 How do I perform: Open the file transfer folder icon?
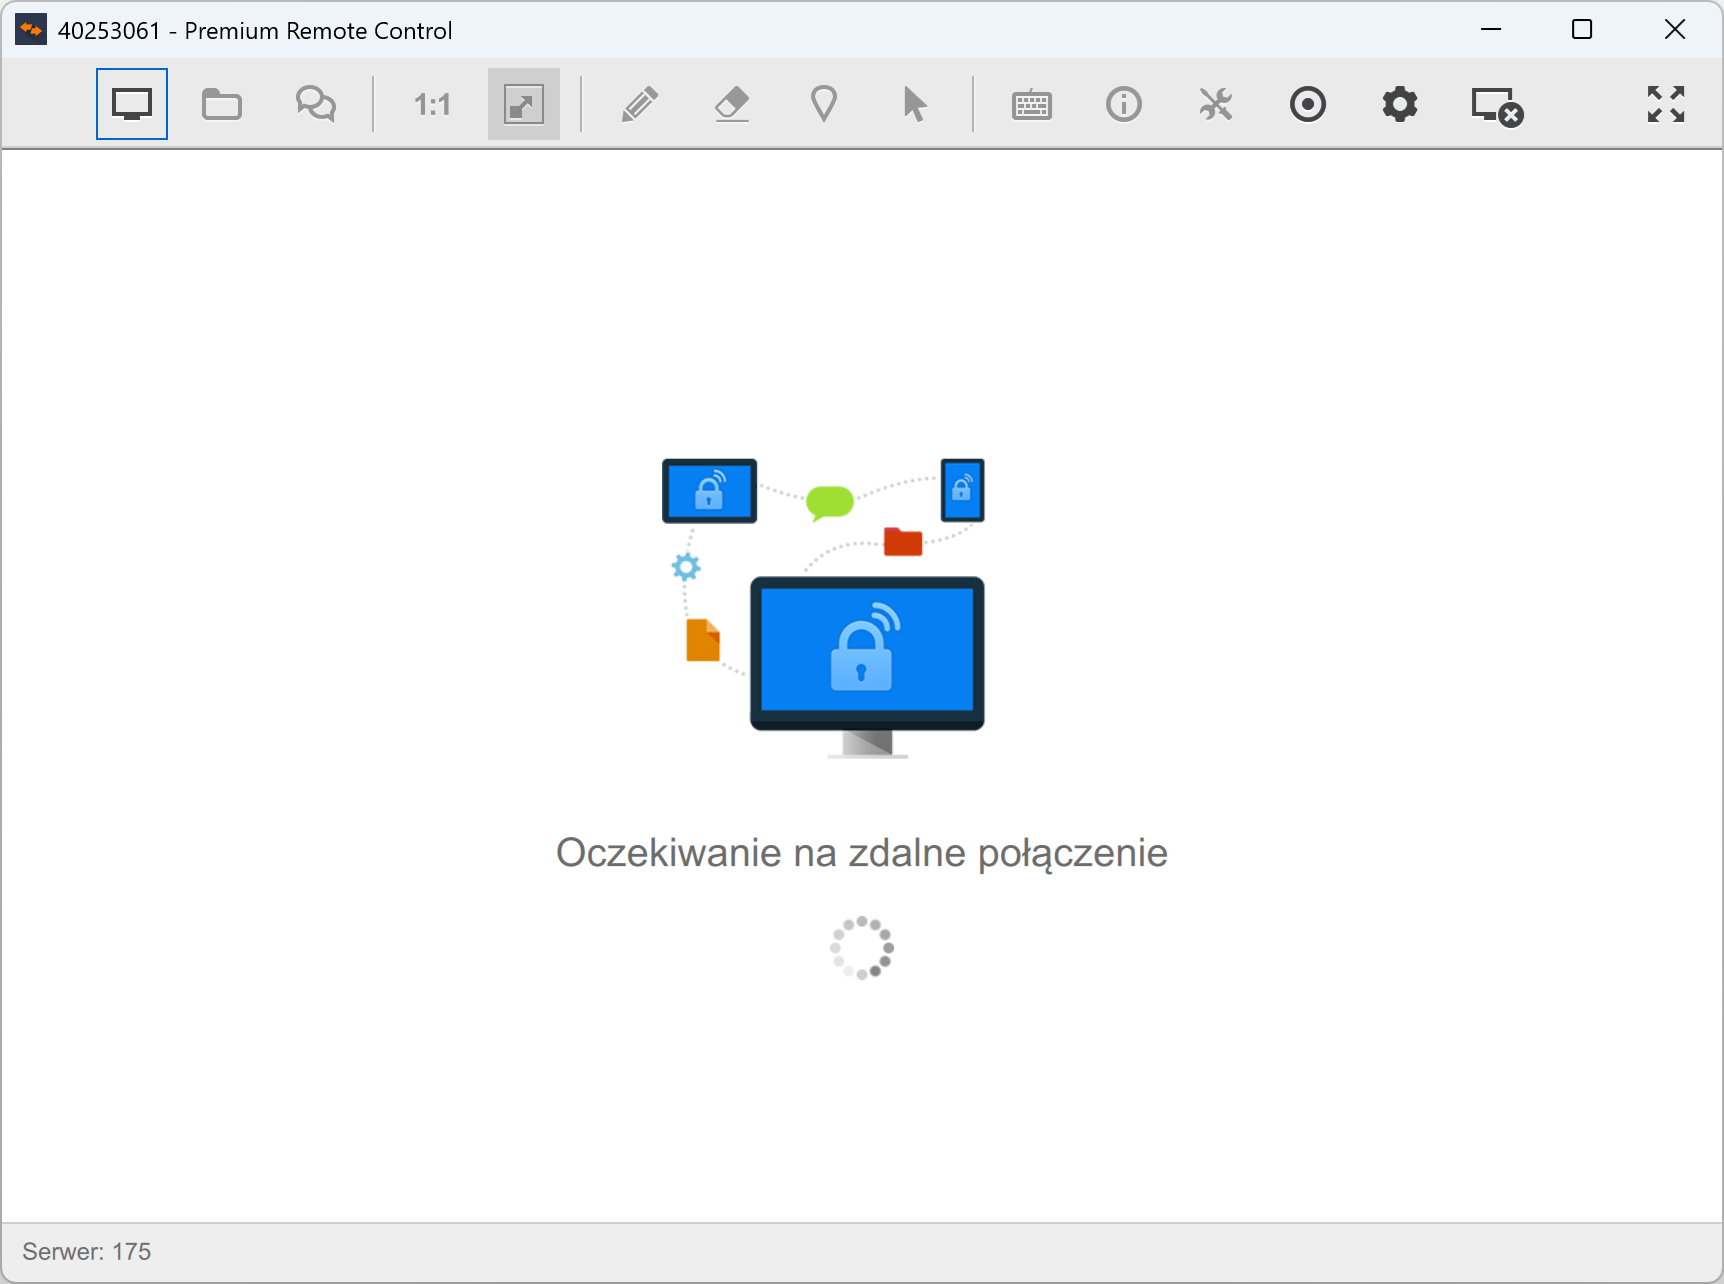pyautogui.click(x=222, y=104)
